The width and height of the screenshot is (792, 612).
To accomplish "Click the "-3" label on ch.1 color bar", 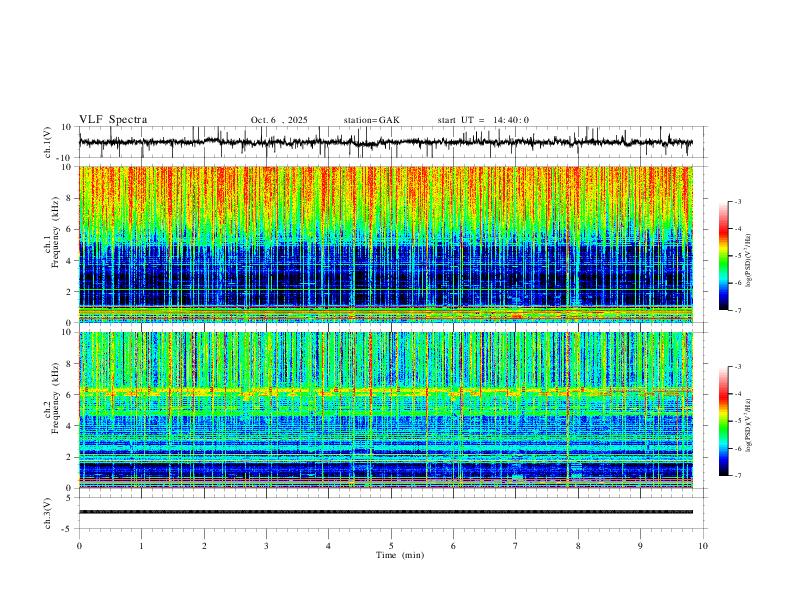I will [738, 201].
